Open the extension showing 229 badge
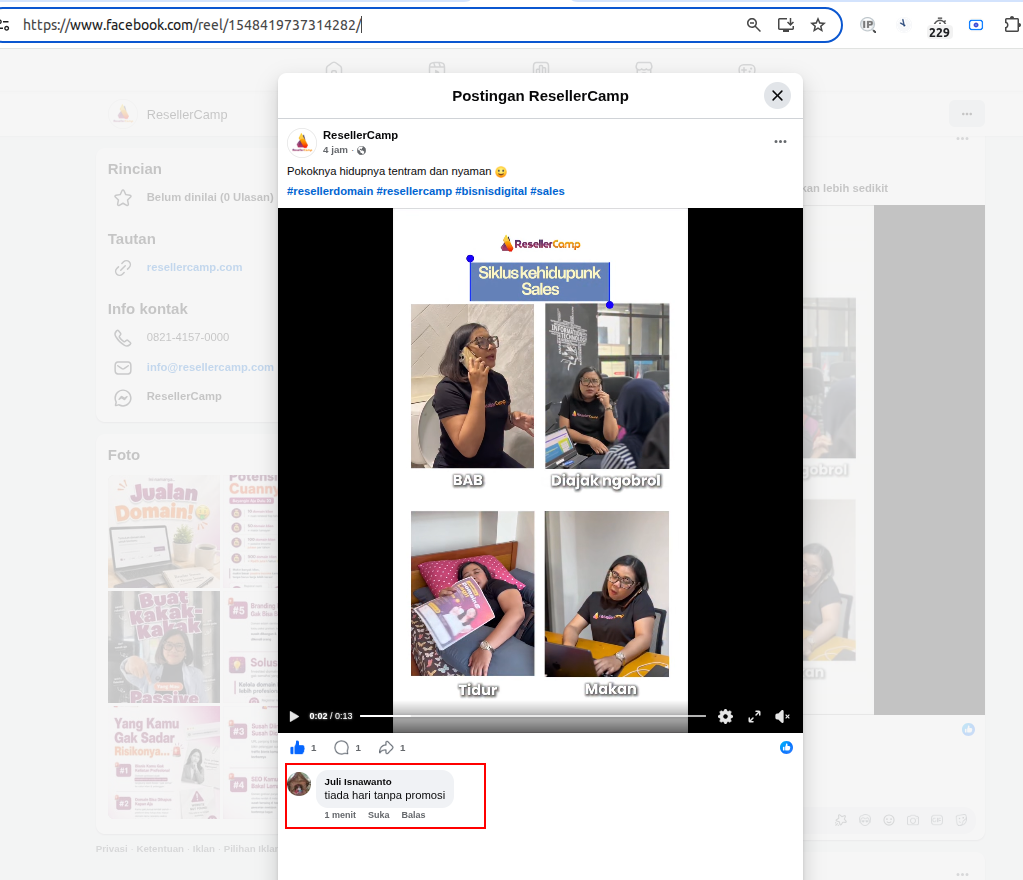This screenshot has height=880, width=1023. [x=939, y=27]
